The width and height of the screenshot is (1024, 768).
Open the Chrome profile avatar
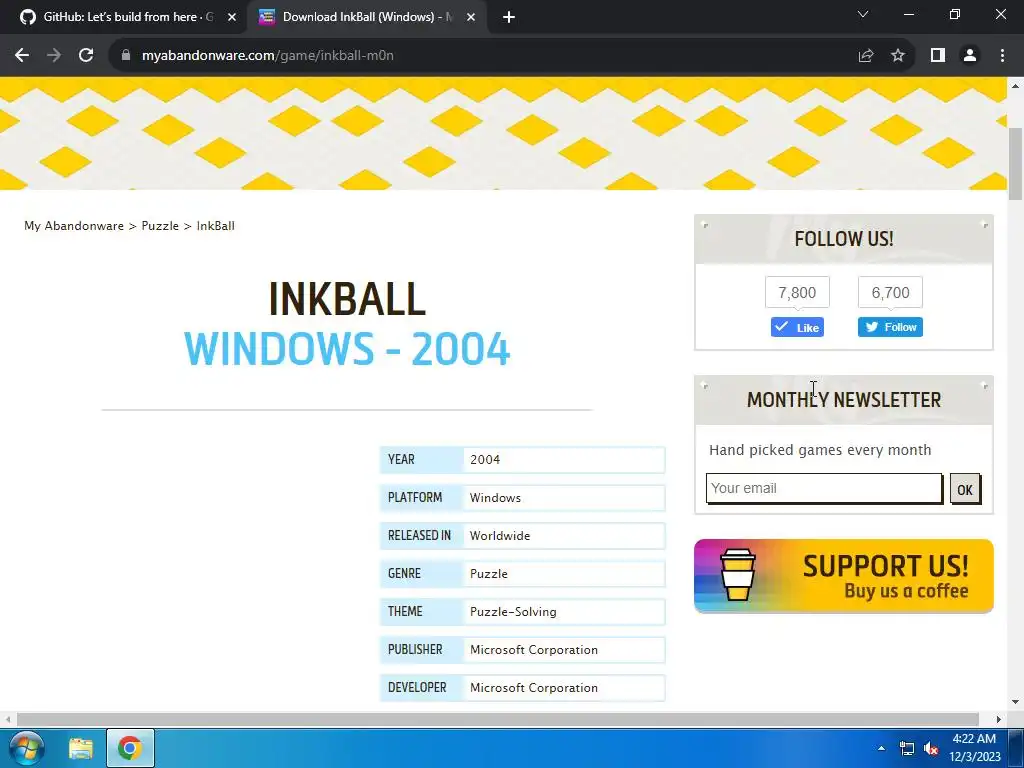(970, 56)
